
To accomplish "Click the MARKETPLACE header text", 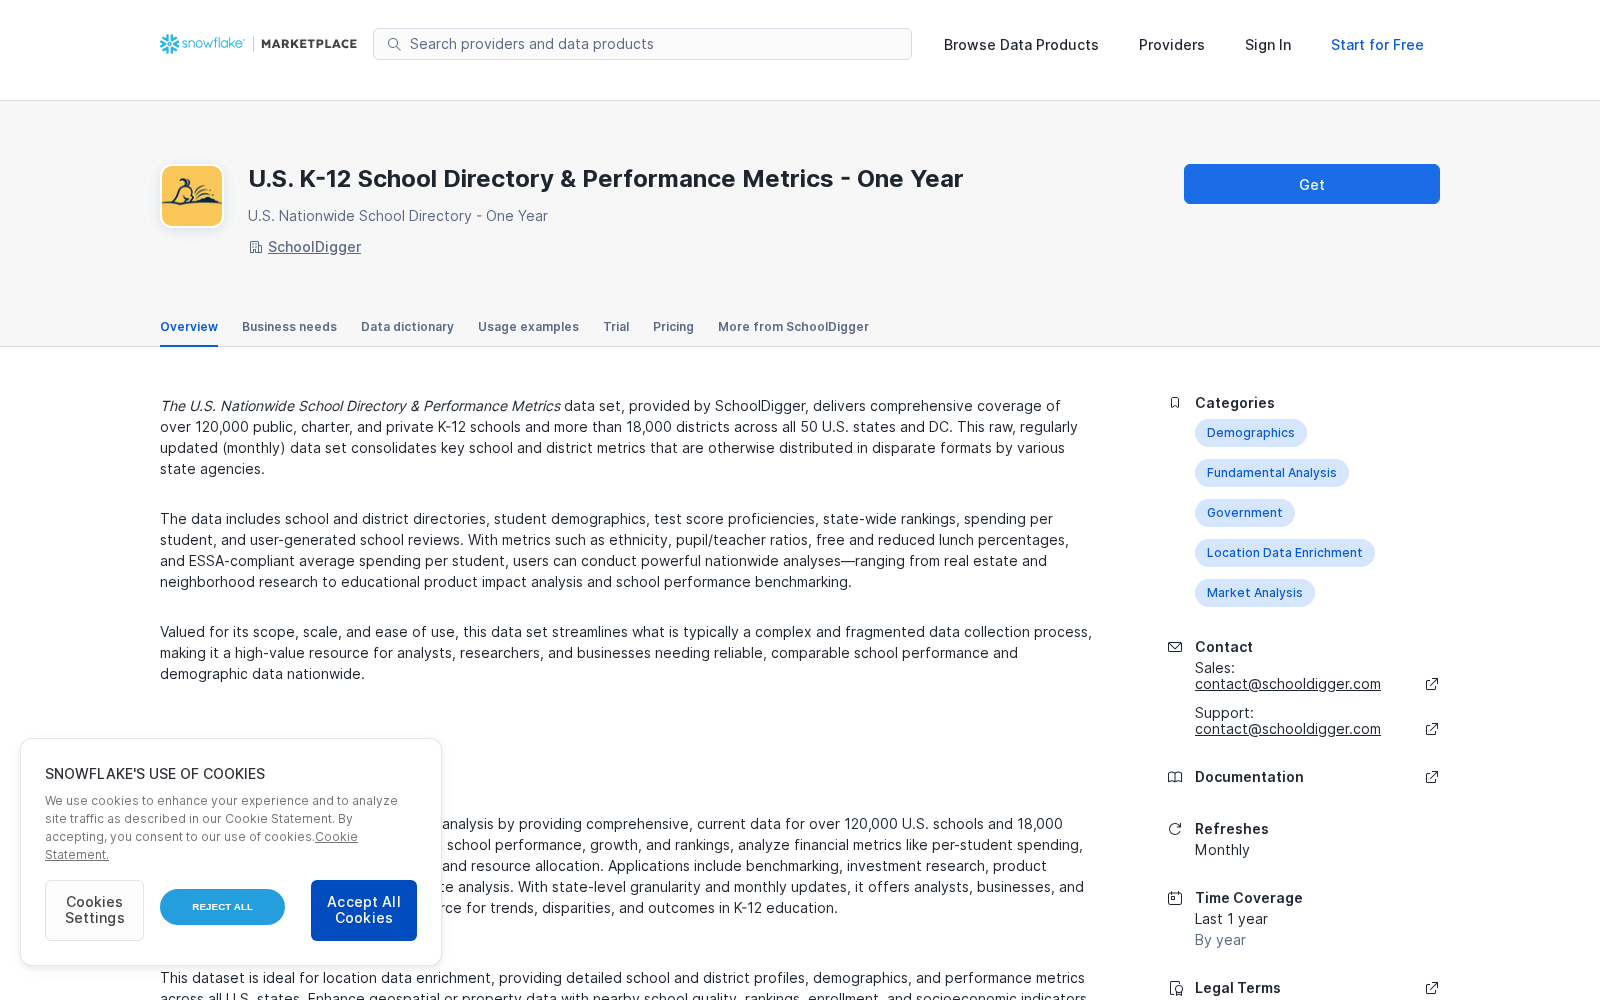I will [309, 44].
